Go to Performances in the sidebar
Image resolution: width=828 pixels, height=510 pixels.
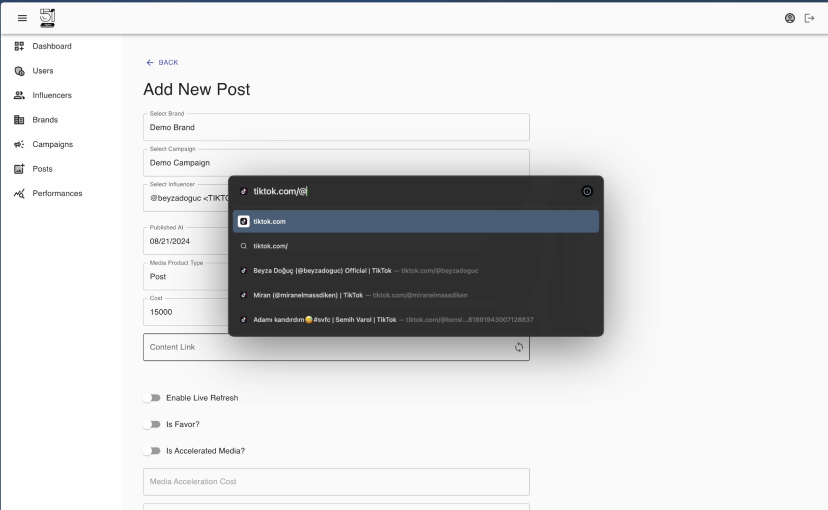coord(57,193)
